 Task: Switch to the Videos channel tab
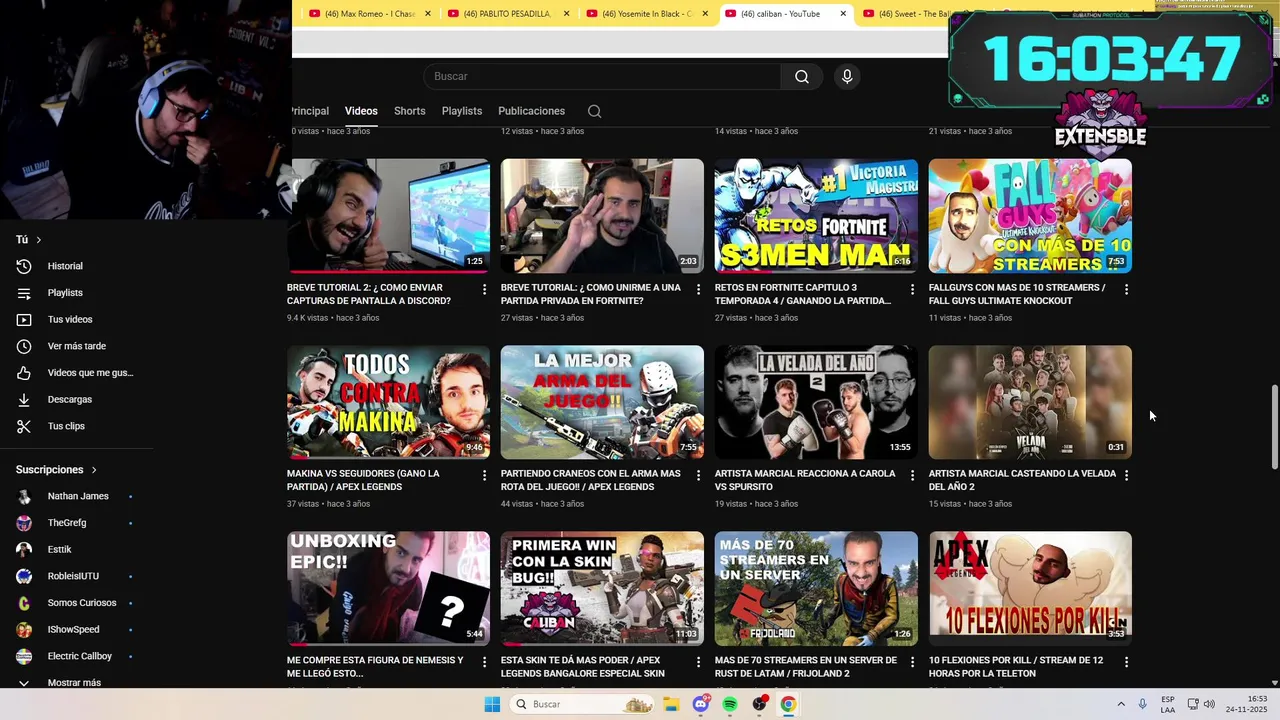pos(361,111)
